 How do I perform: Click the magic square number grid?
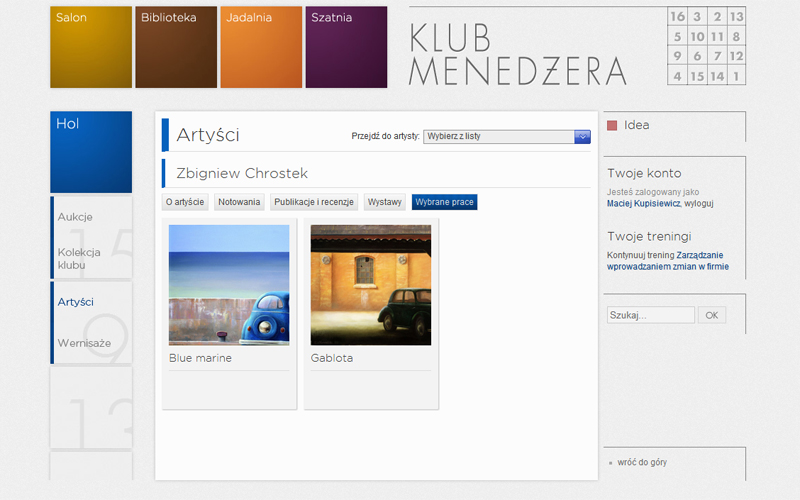(707, 46)
